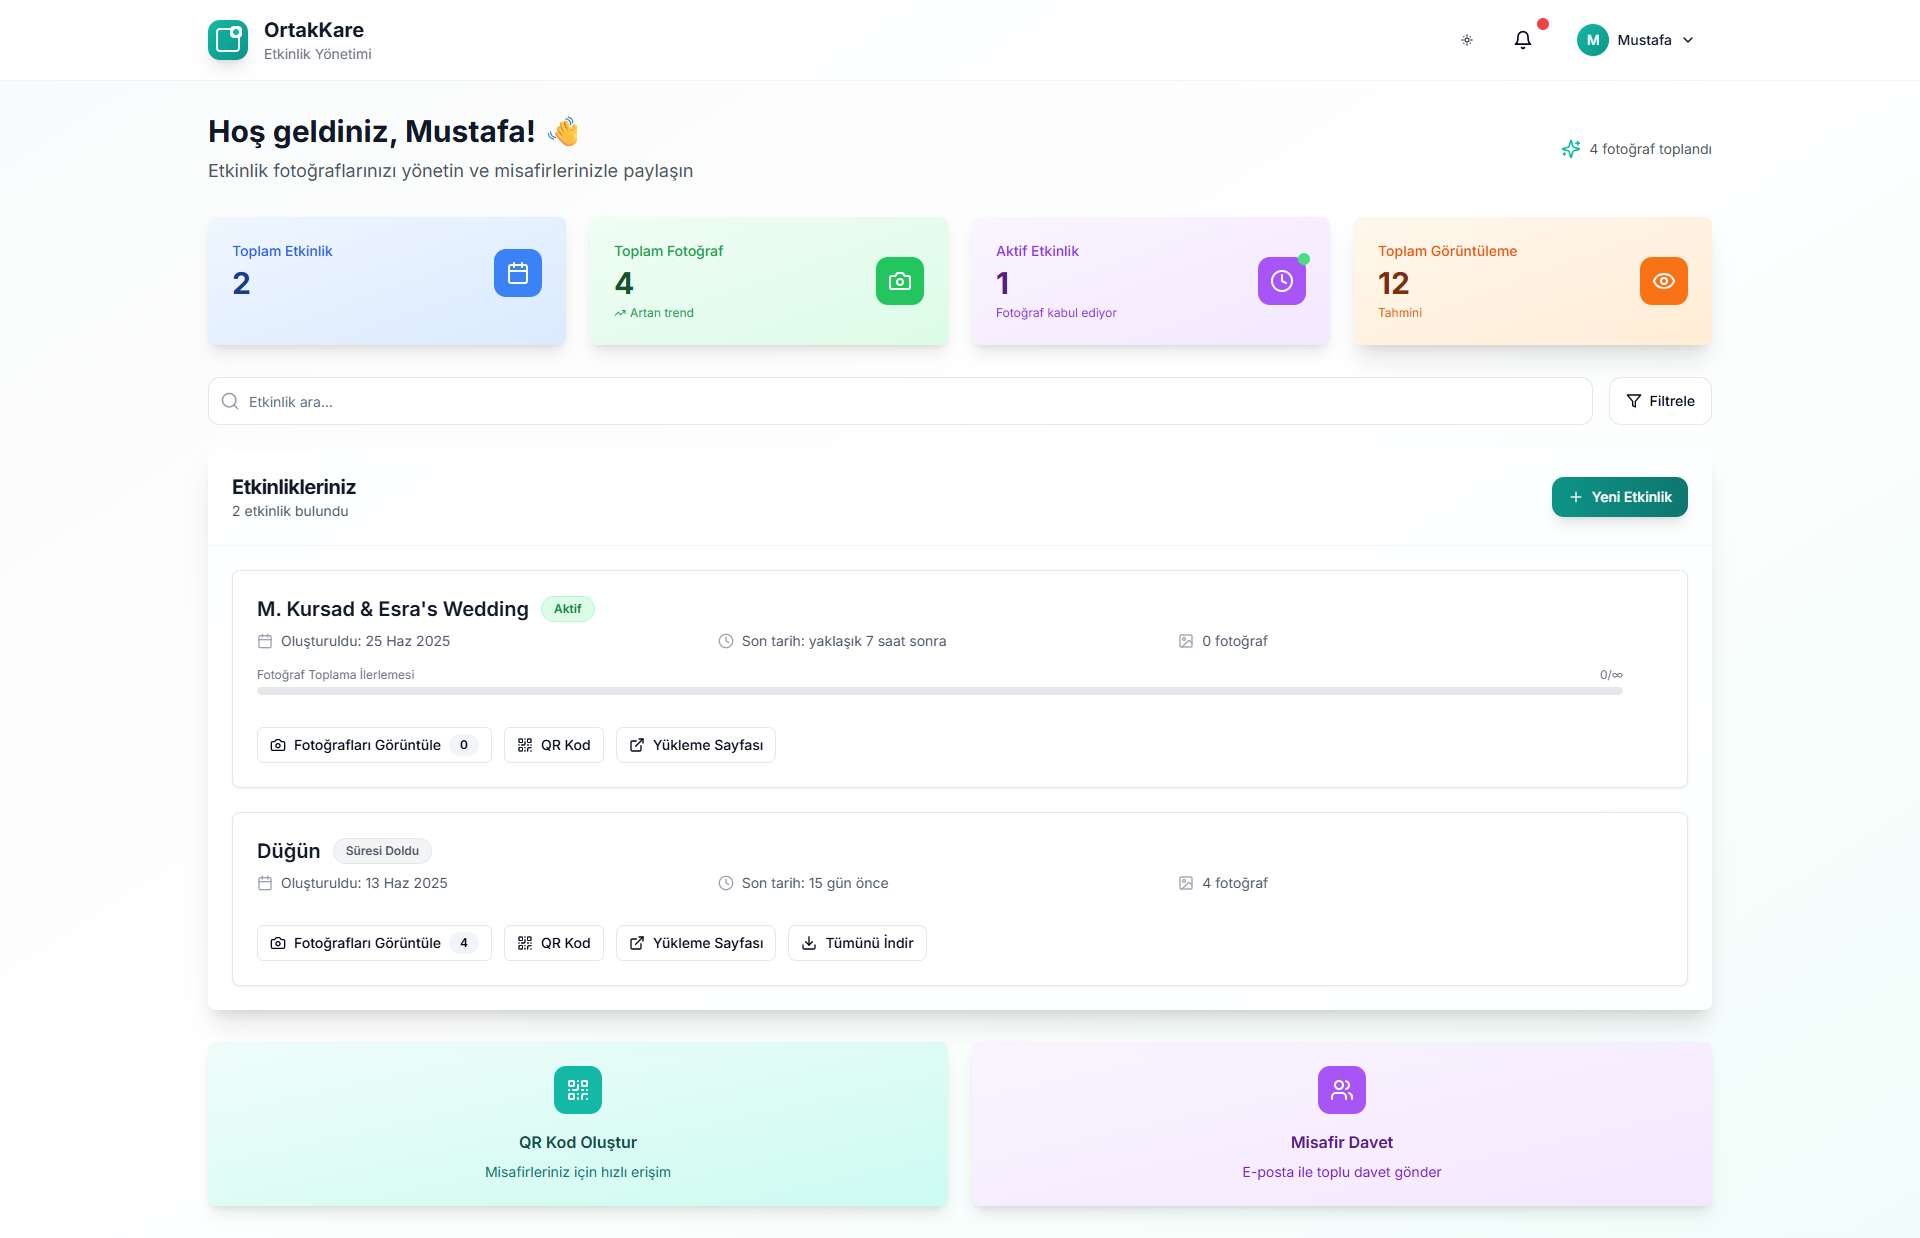The image size is (1920, 1238).
Task: Open M. Kursad & Esra's Wedding title
Action: 393,609
